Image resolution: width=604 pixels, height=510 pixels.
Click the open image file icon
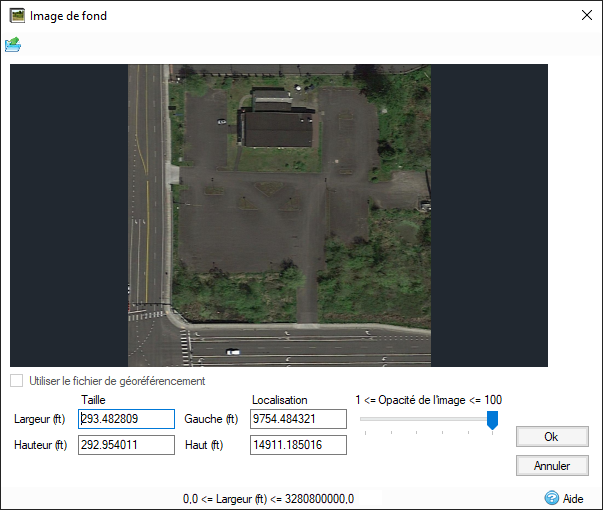[13, 45]
